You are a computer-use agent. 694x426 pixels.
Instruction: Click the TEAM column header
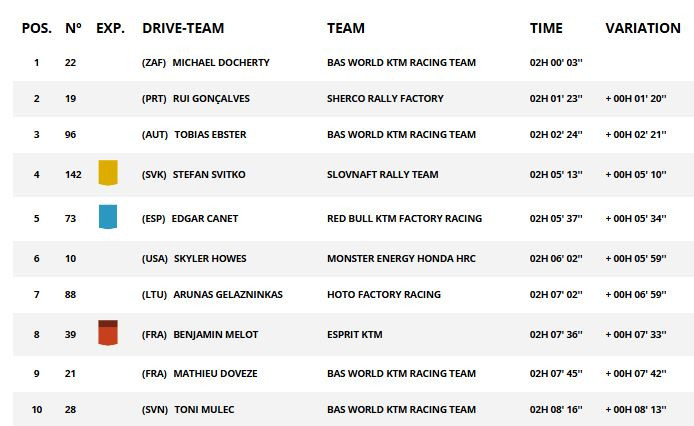point(346,28)
